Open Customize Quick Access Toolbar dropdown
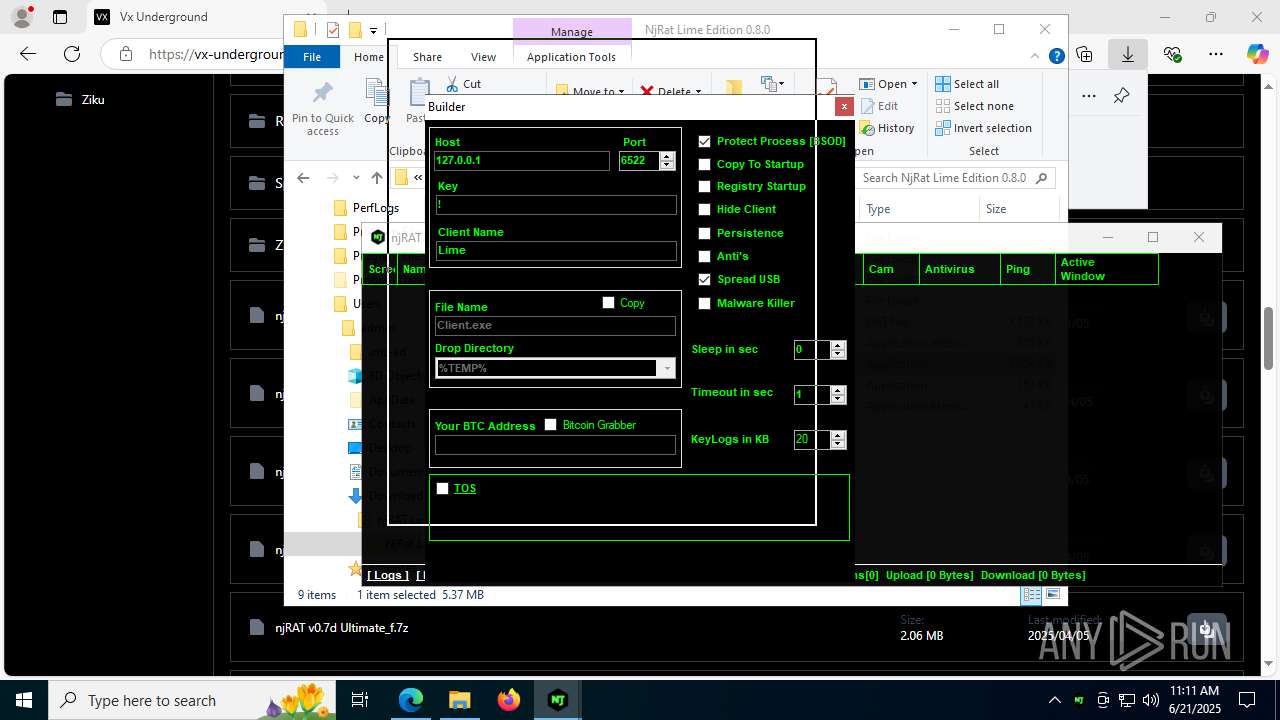The height and width of the screenshot is (720, 1280). click(x=374, y=31)
